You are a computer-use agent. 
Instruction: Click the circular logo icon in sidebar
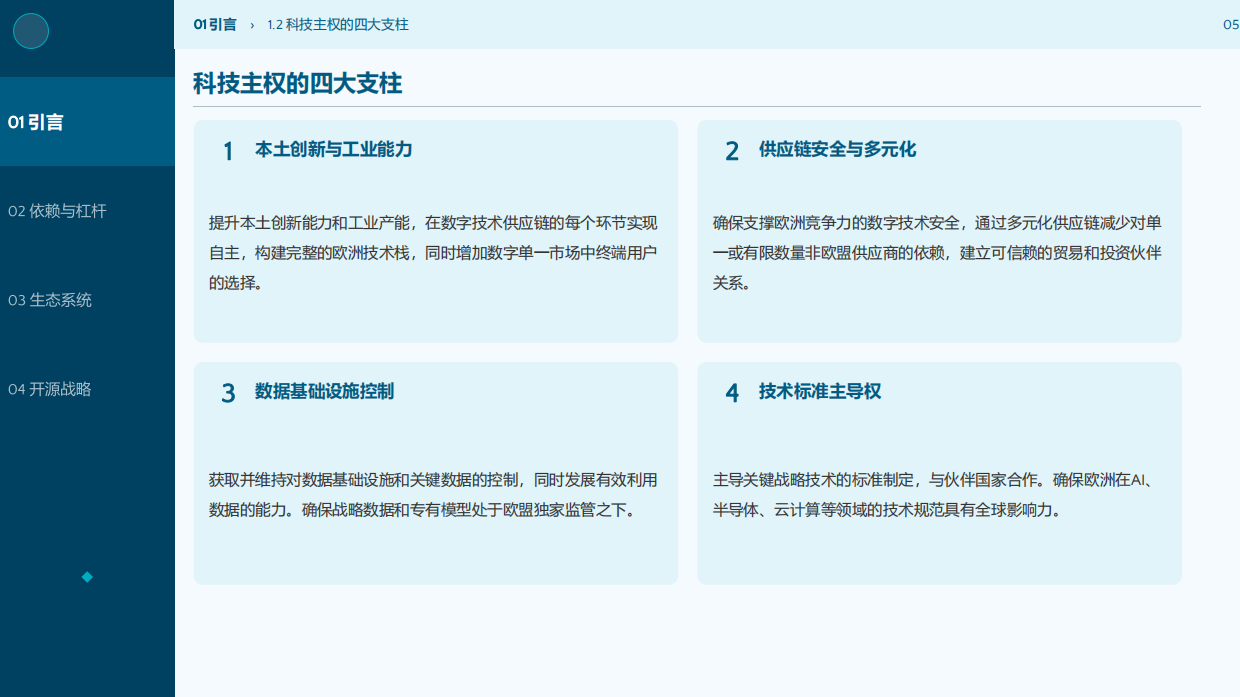tap(31, 31)
